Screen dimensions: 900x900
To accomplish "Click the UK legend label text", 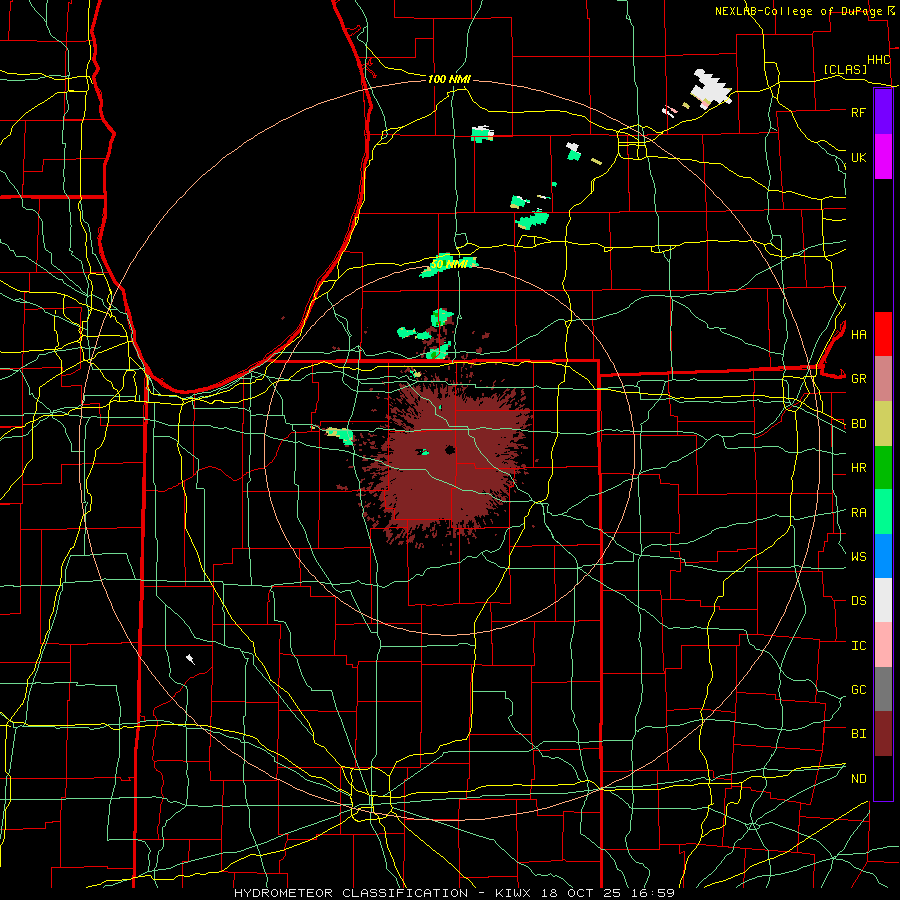I will 859,157.
